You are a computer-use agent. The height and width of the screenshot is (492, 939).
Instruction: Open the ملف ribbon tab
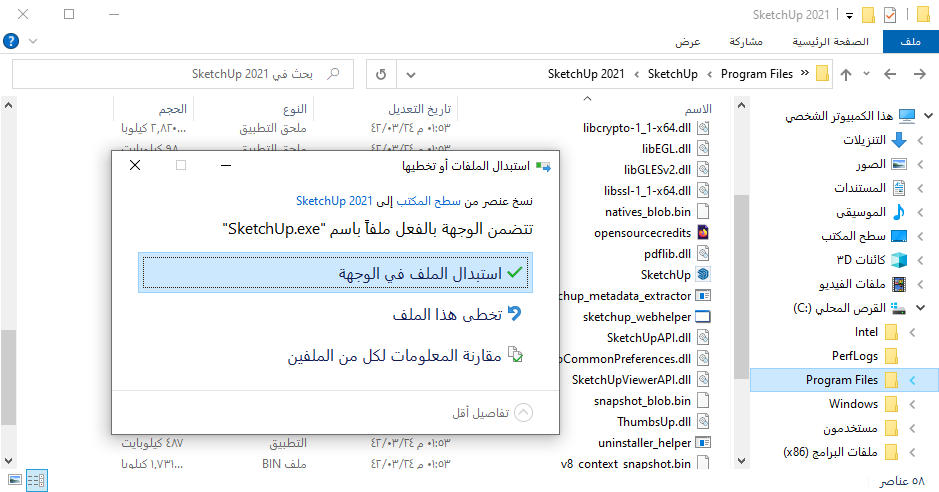[x=910, y=41]
